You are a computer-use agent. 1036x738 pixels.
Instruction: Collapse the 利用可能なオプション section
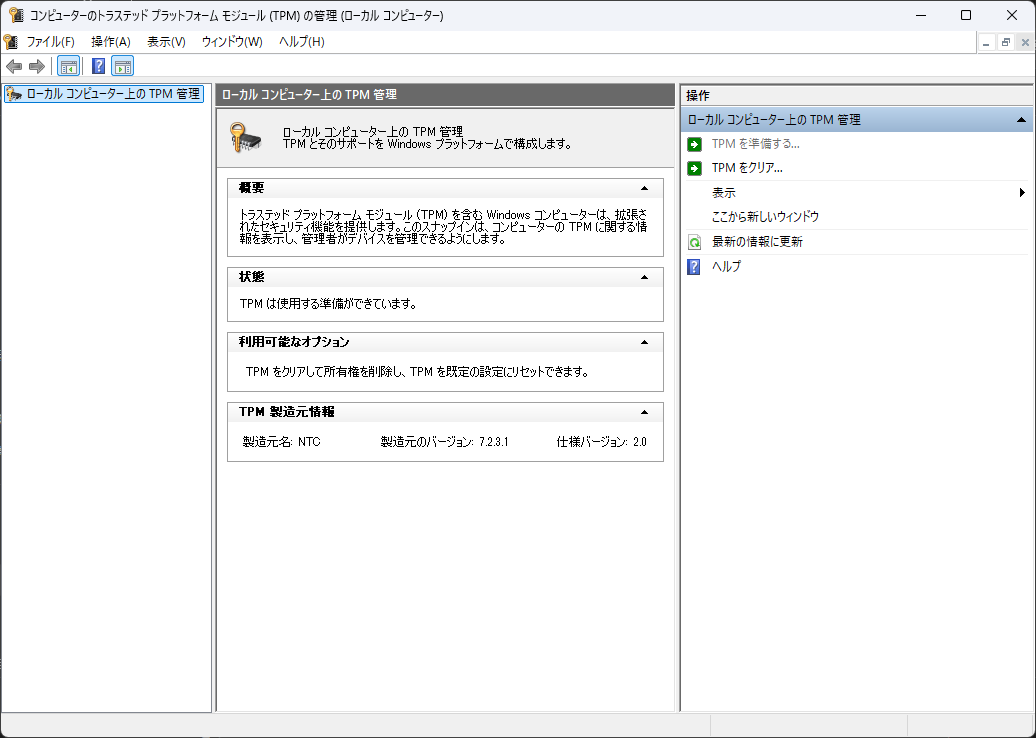644,342
